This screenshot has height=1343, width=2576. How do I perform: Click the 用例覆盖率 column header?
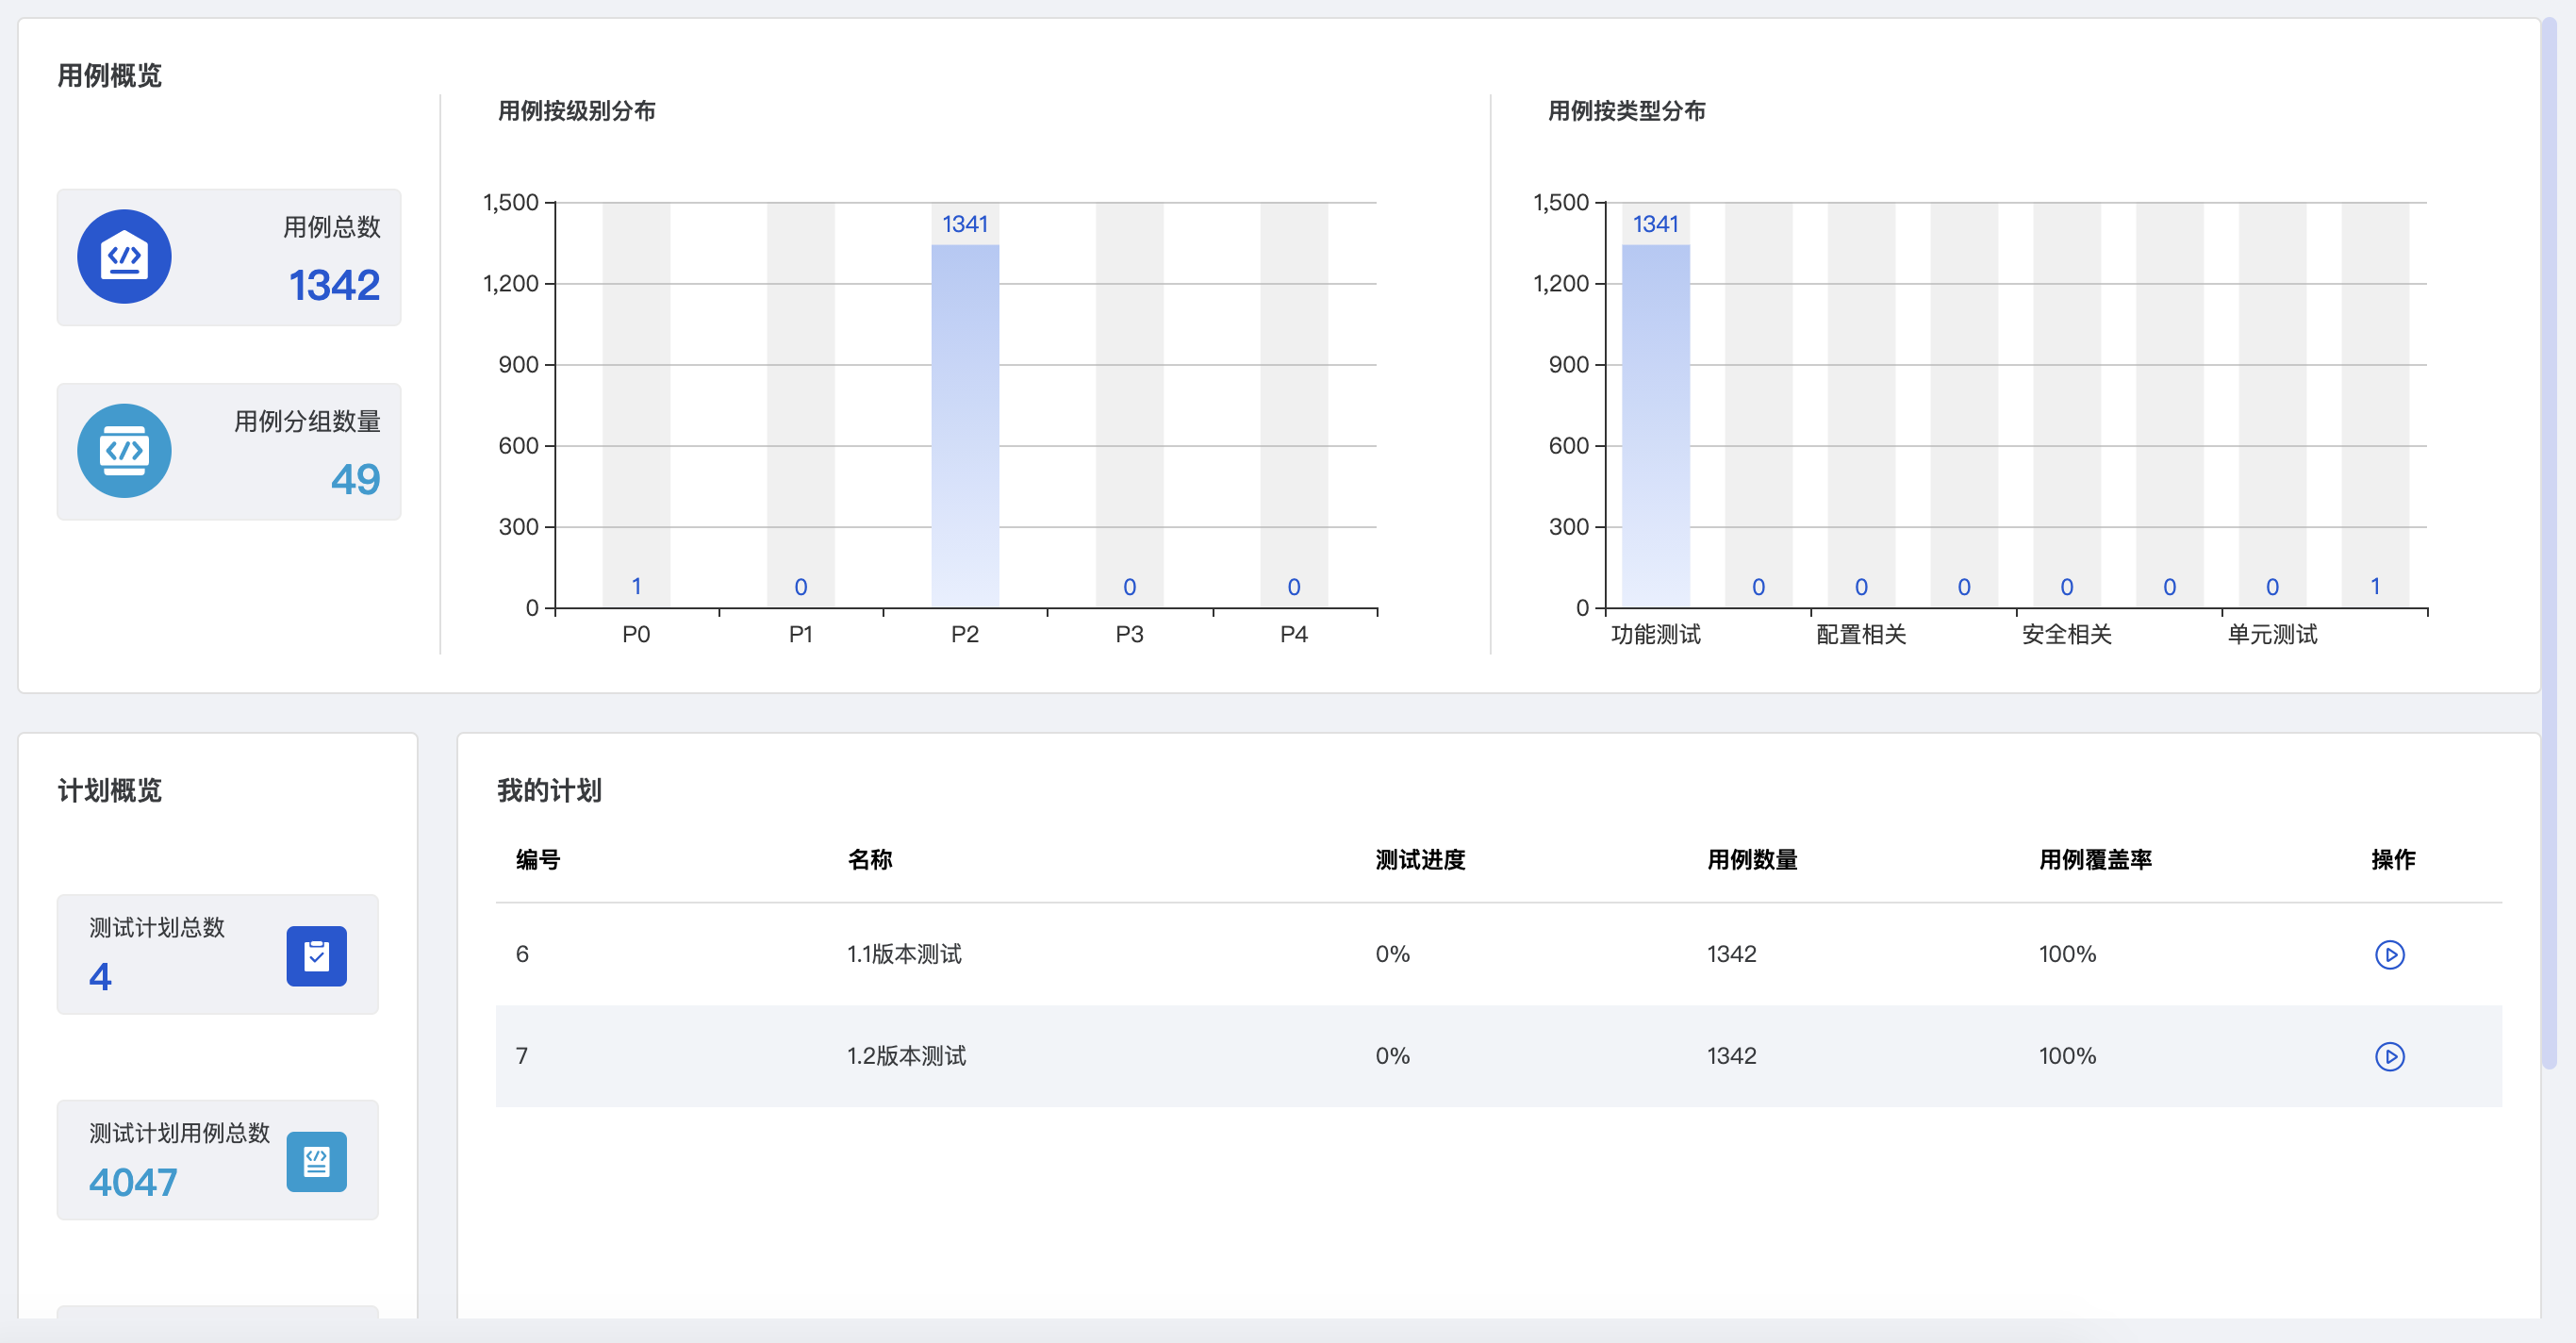click(x=2095, y=860)
